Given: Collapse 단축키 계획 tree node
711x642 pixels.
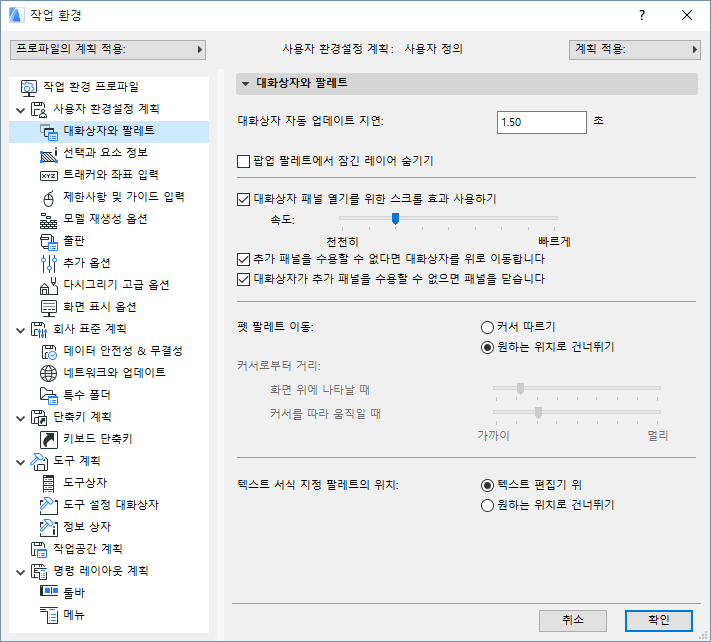Looking at the screenshot, I should pos(20,418).
